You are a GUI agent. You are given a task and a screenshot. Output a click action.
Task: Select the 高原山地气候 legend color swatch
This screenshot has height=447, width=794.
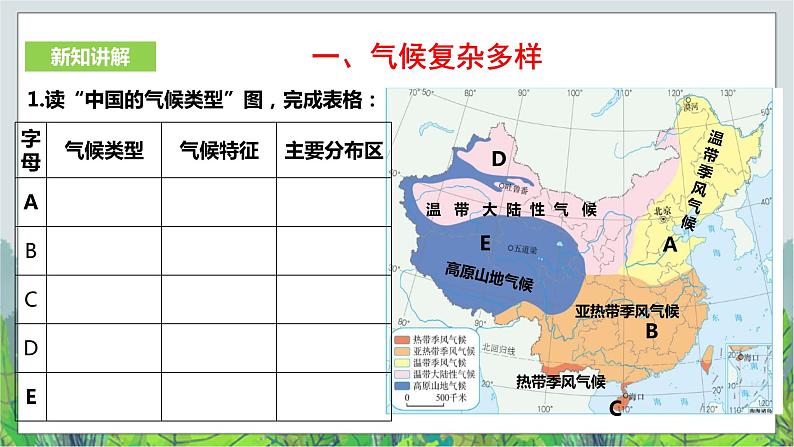(x=402, y=383)
